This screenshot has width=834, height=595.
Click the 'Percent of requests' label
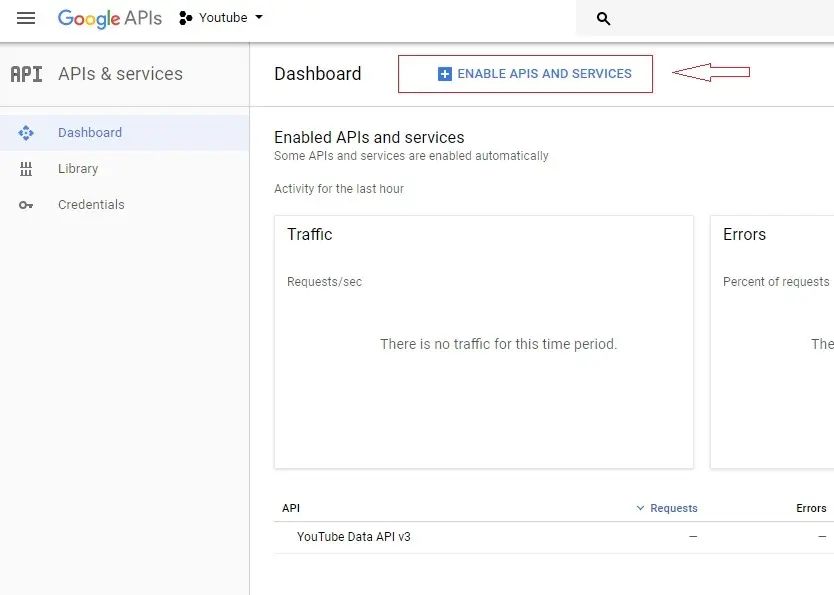point(776,282)
